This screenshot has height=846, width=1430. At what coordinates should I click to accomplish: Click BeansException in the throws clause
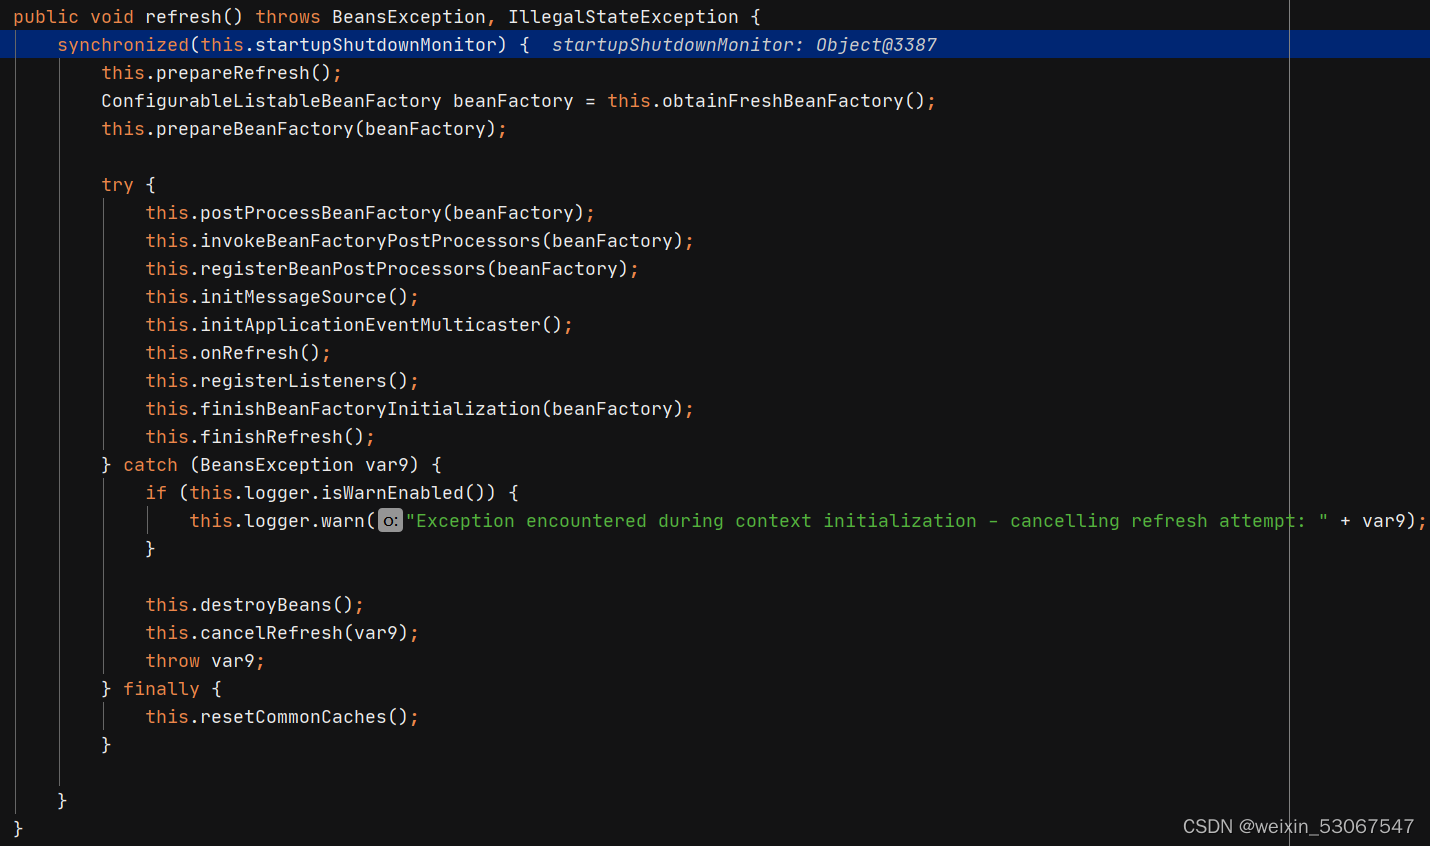409,17
